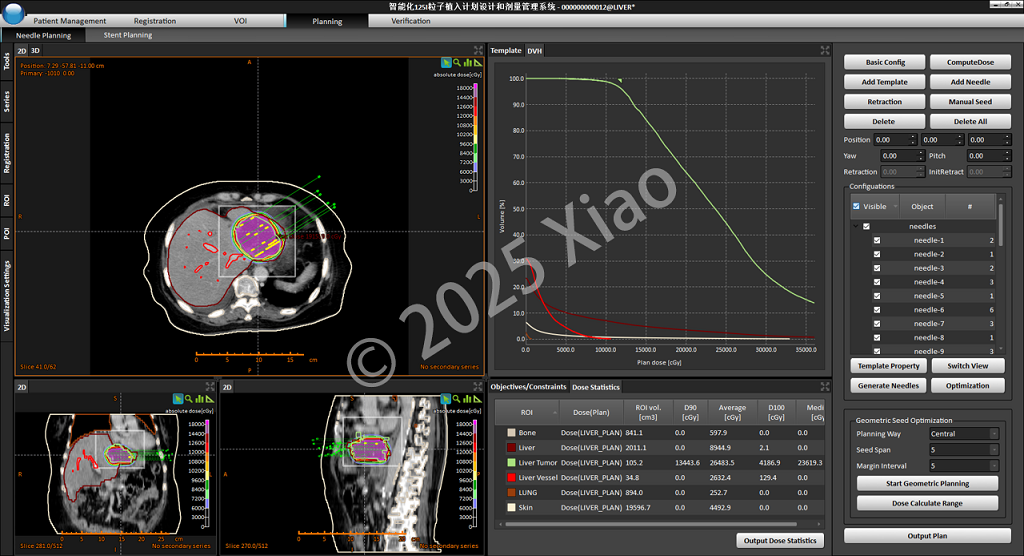The width and height of the screenshot is (1024, 556).
Task: Select the pointer tool in axial view
Action: (x=446, y=63)
